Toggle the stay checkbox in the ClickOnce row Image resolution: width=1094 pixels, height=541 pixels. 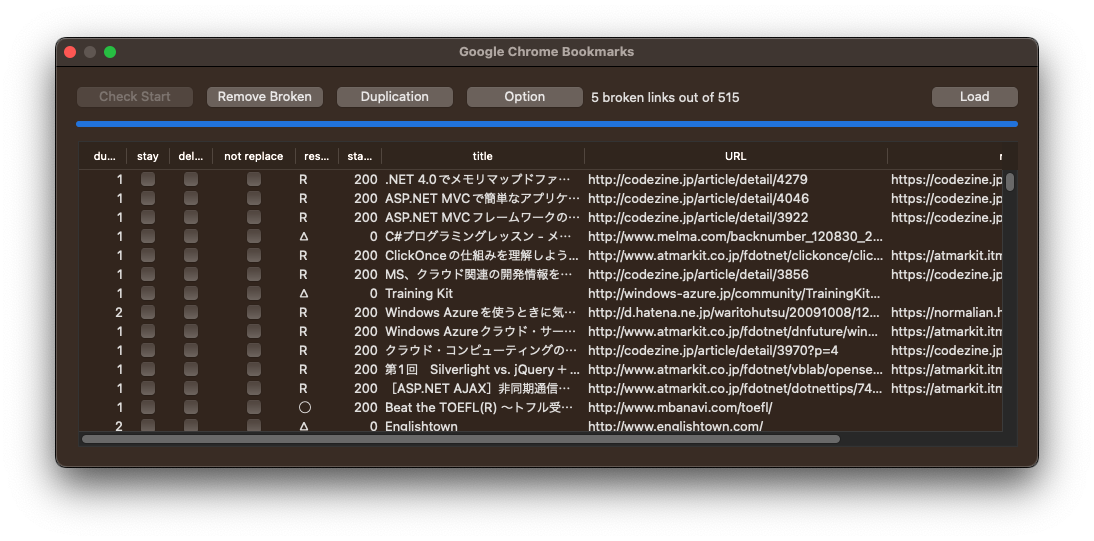(x=148, y=256)
